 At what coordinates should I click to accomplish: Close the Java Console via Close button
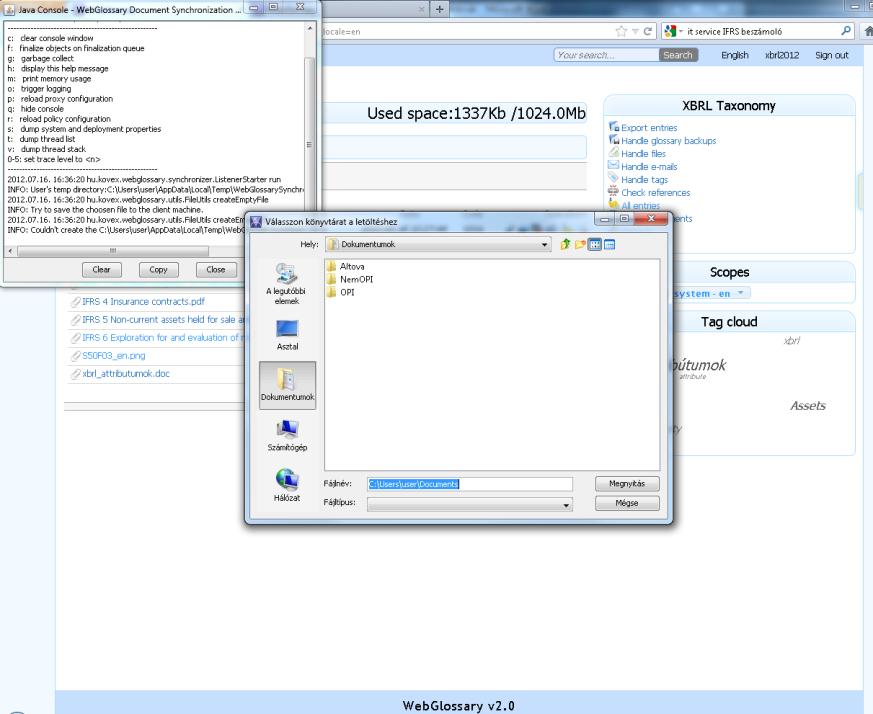[216, 270]
